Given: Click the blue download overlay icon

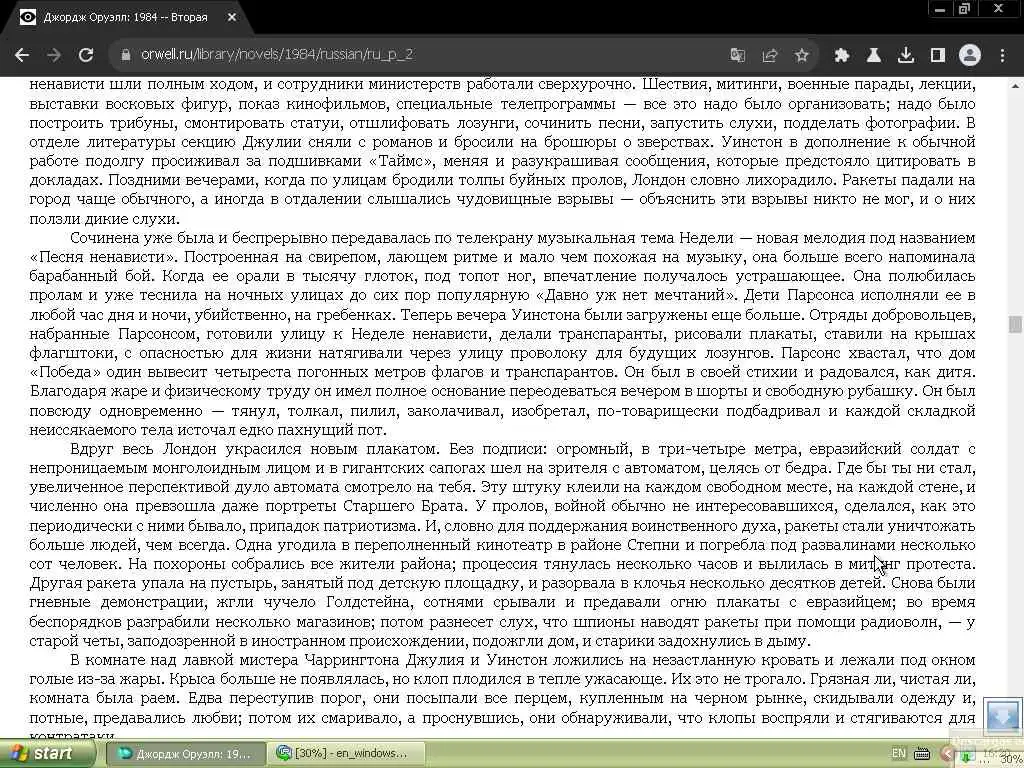Looking at the screenshot, I should coord(1002,716).
